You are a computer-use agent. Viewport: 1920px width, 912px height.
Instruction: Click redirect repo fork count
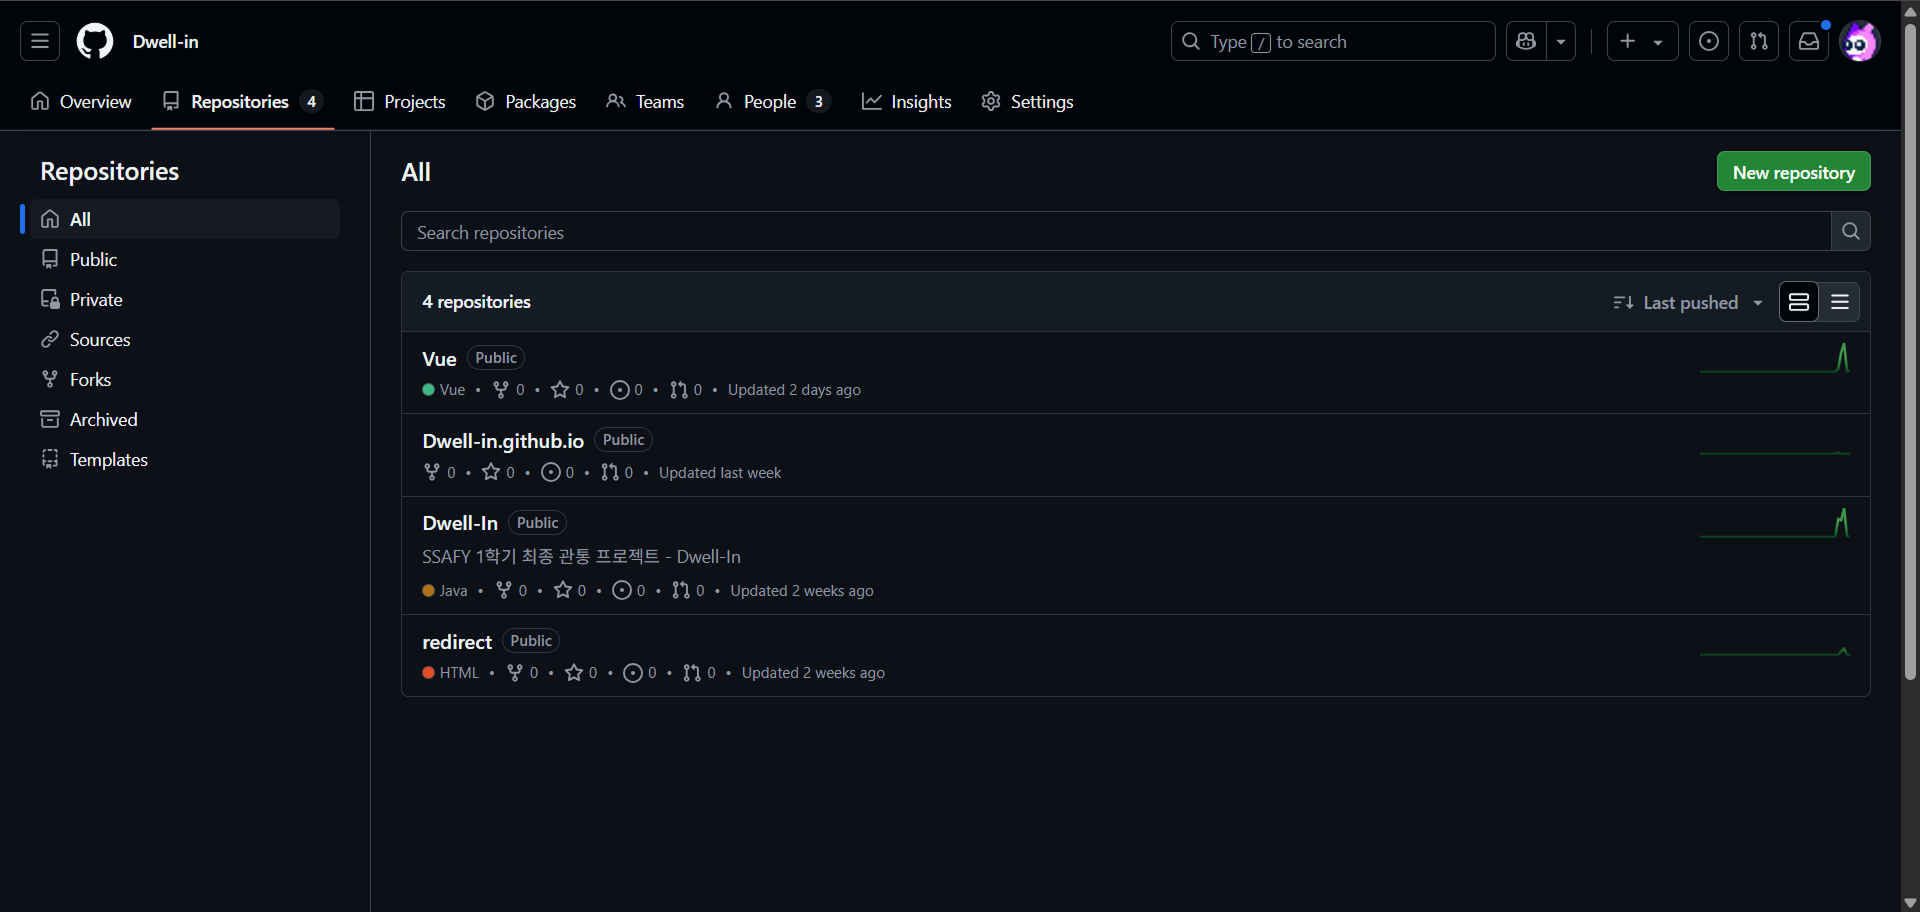[x=523, y=673]
